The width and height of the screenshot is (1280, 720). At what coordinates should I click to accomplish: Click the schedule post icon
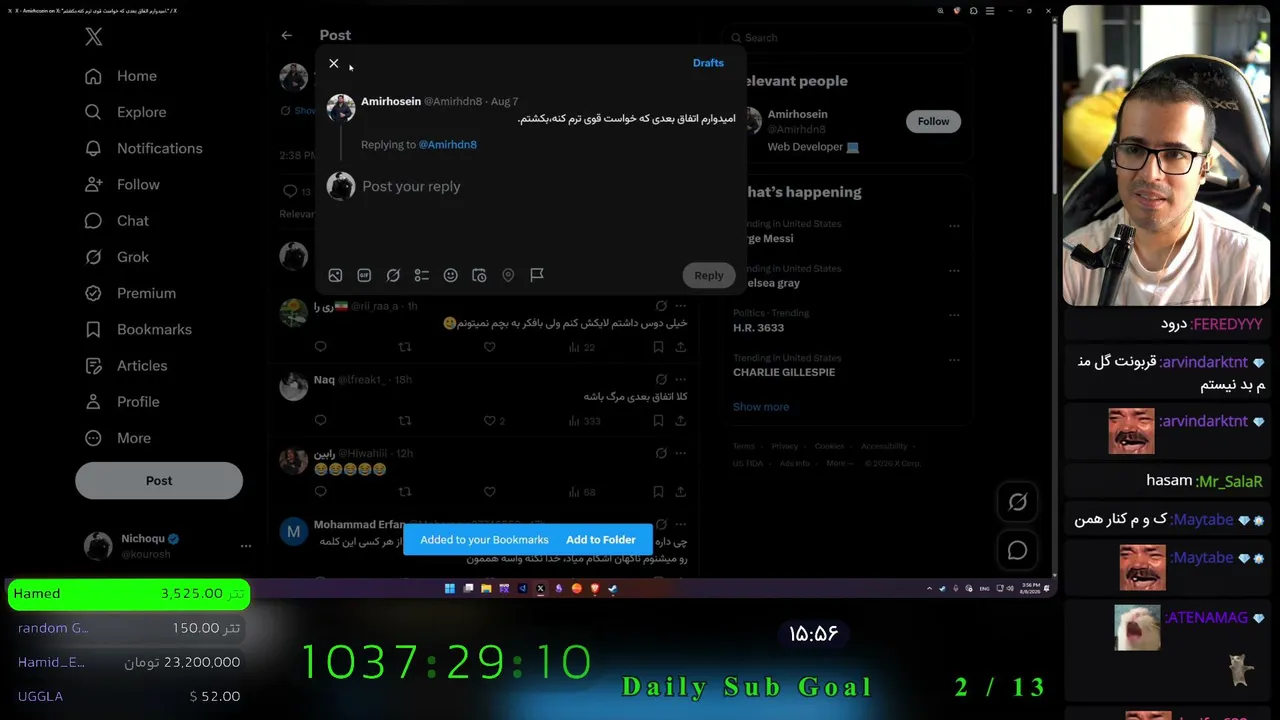(479, 275)
